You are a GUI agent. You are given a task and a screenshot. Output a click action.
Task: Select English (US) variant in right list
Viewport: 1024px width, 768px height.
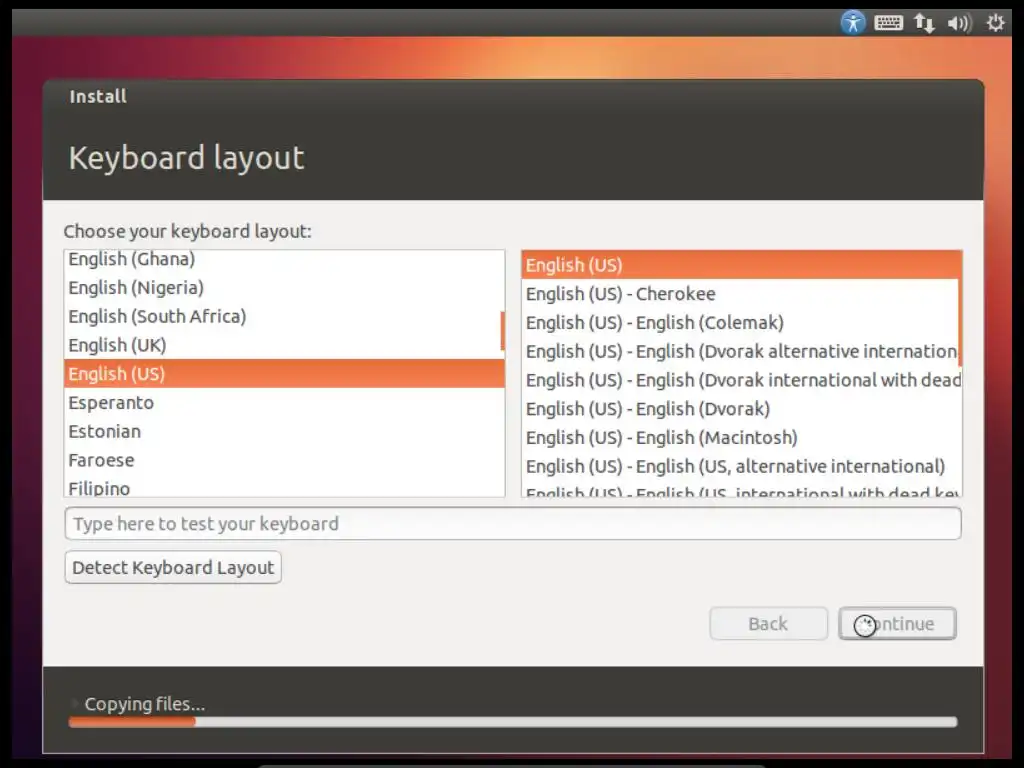point(740,265)
